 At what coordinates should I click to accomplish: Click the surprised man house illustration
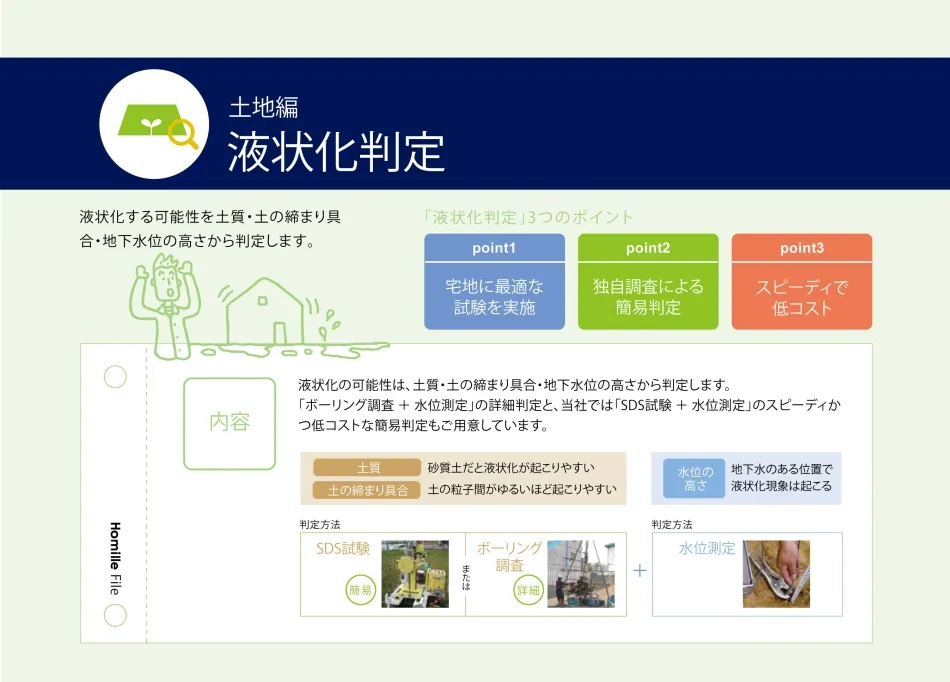point(258,307)
